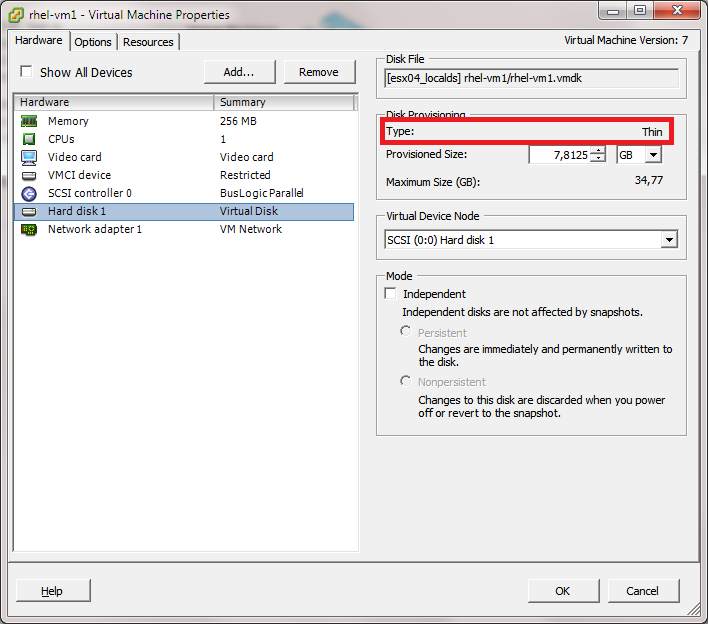
Task: Check the Independent mode checkbox
Action: pyautogui.click(x=391, y=294)
